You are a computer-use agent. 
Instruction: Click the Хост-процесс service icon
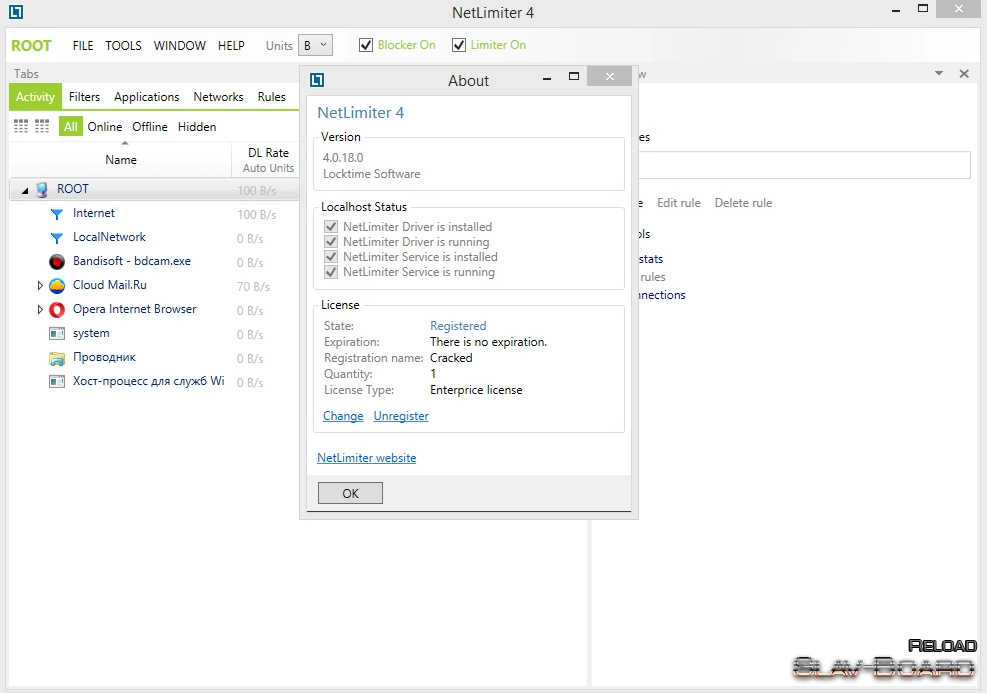pos(57,381)
